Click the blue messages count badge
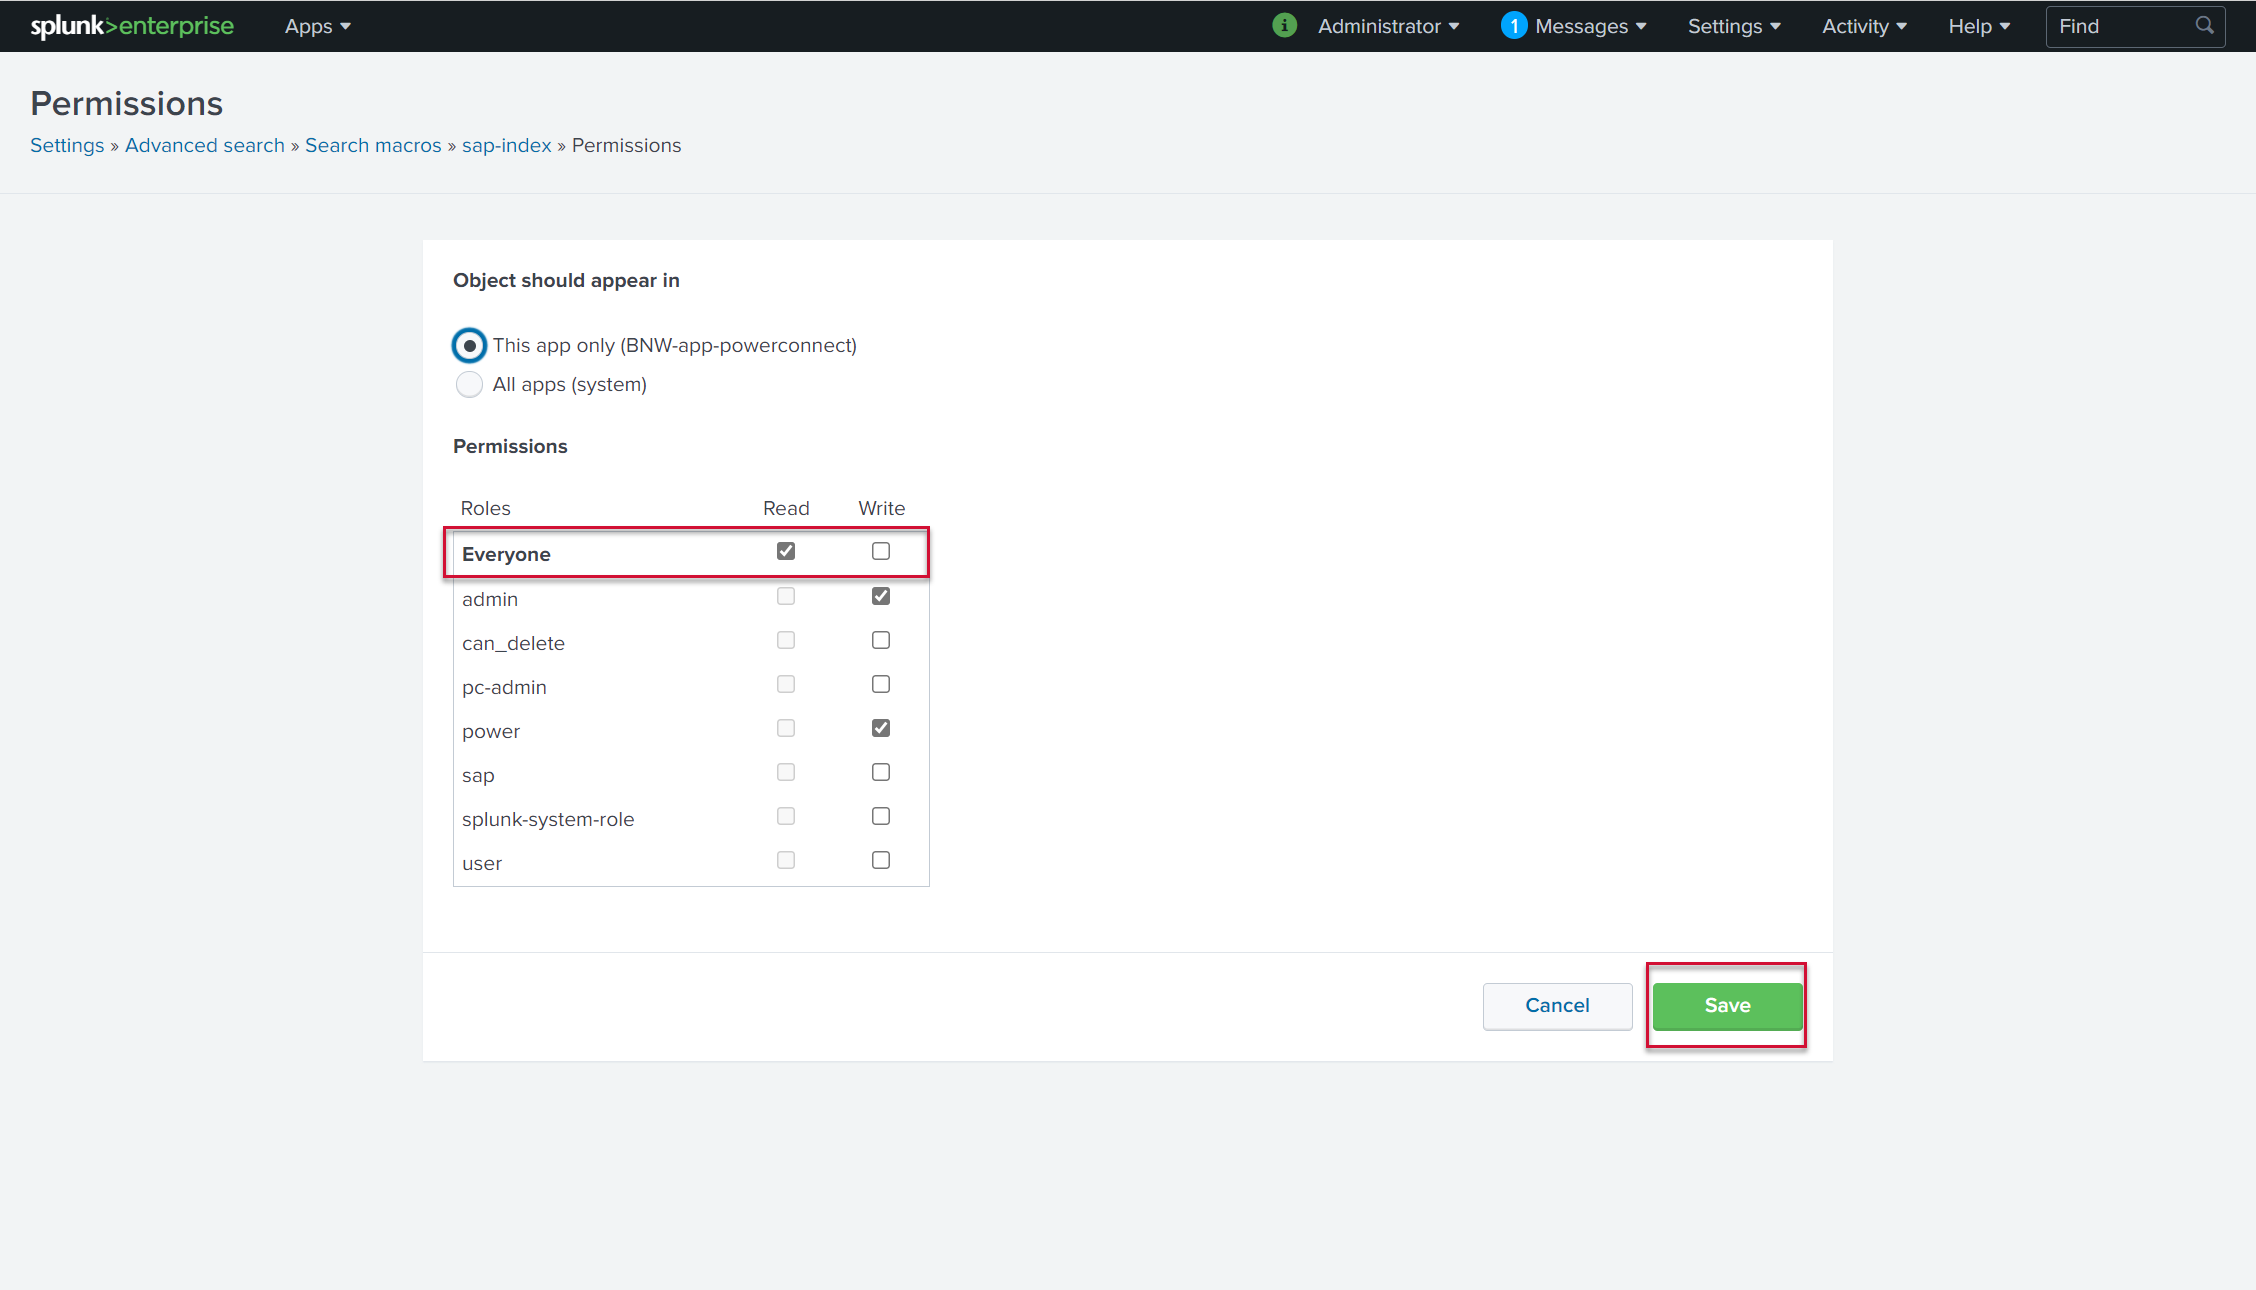 click(x=1514, y=26)
